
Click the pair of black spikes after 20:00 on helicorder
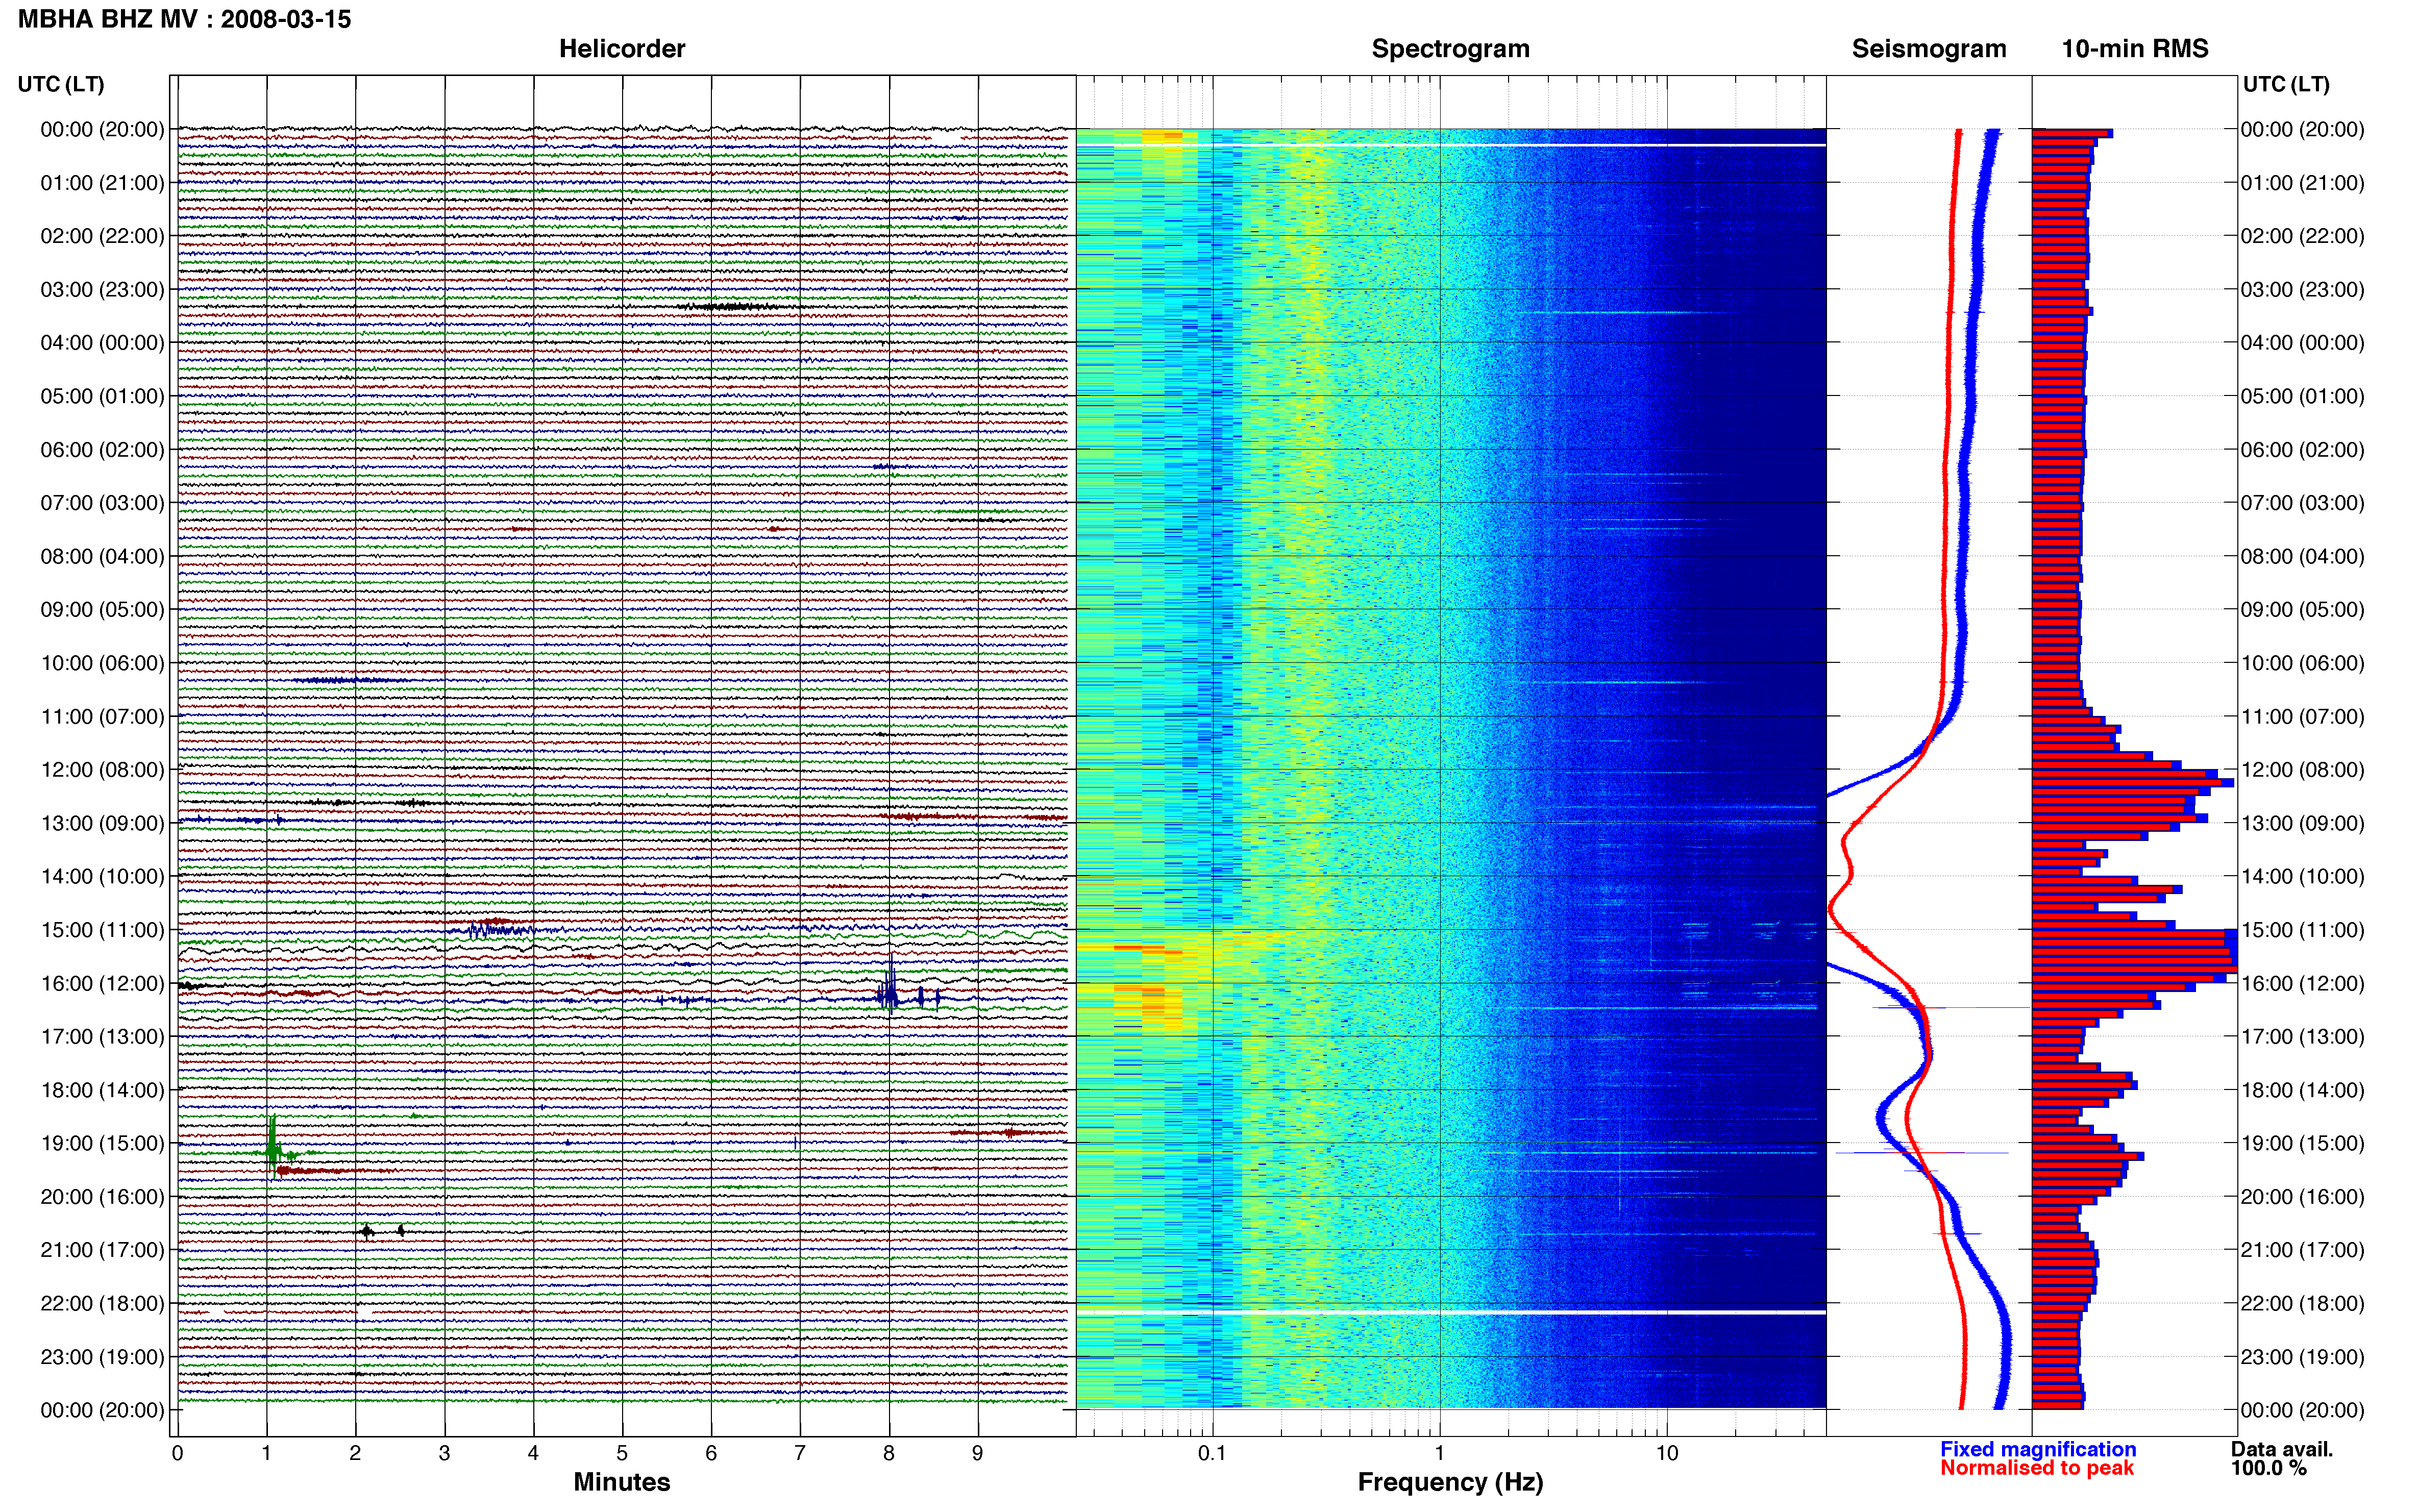point(383,1231)
